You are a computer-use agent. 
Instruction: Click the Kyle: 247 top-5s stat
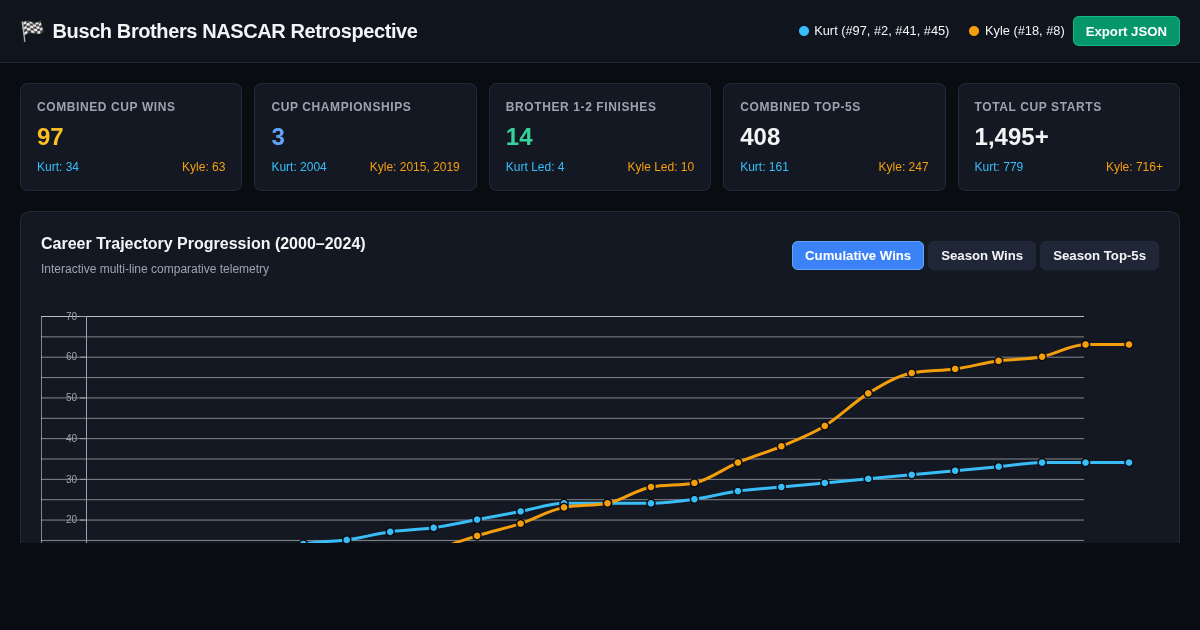point(903,167)
